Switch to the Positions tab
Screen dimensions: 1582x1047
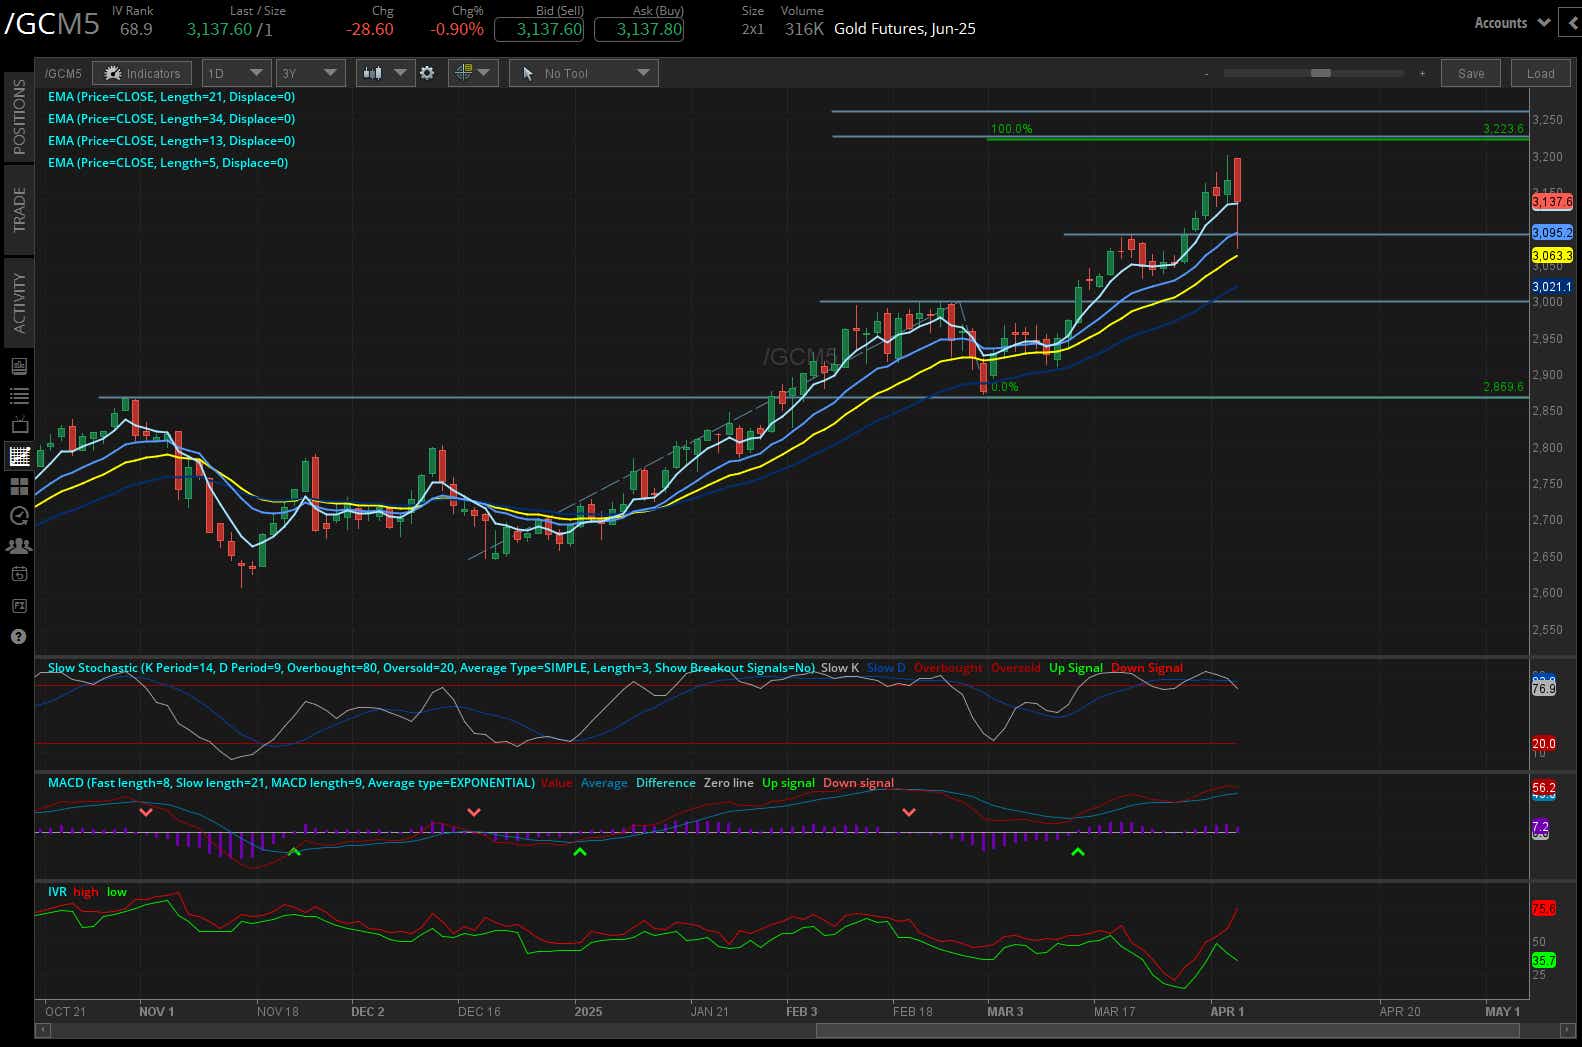pos(19,117)
